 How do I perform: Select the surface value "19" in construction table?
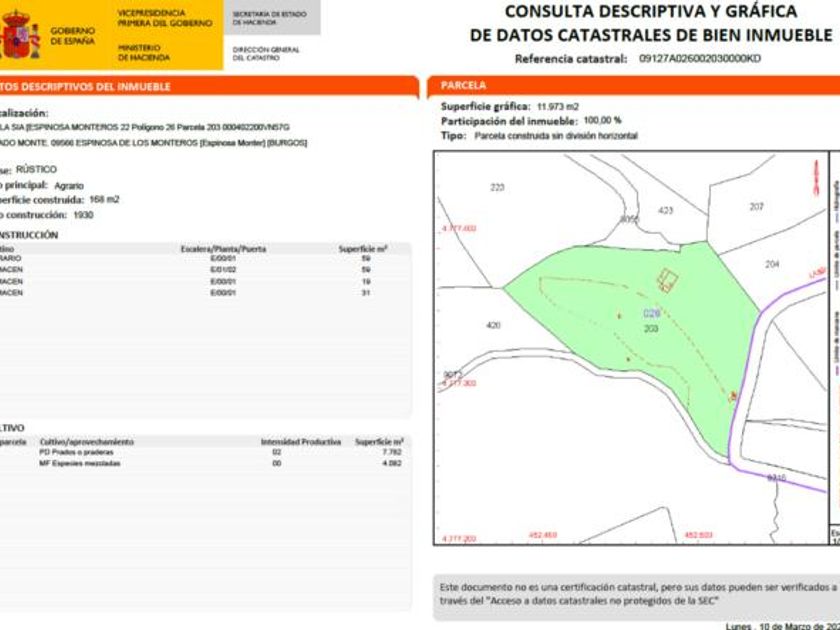click(x=366, y=281)
